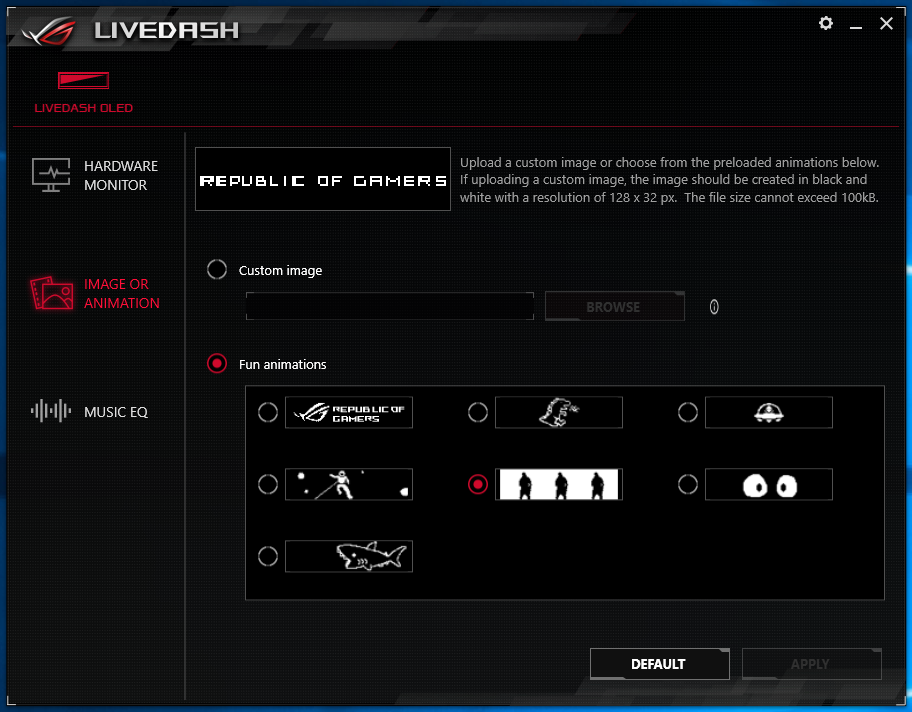Open the IMAGE OR ANIMATION section

pyautogui.click(x=122, y=293)
